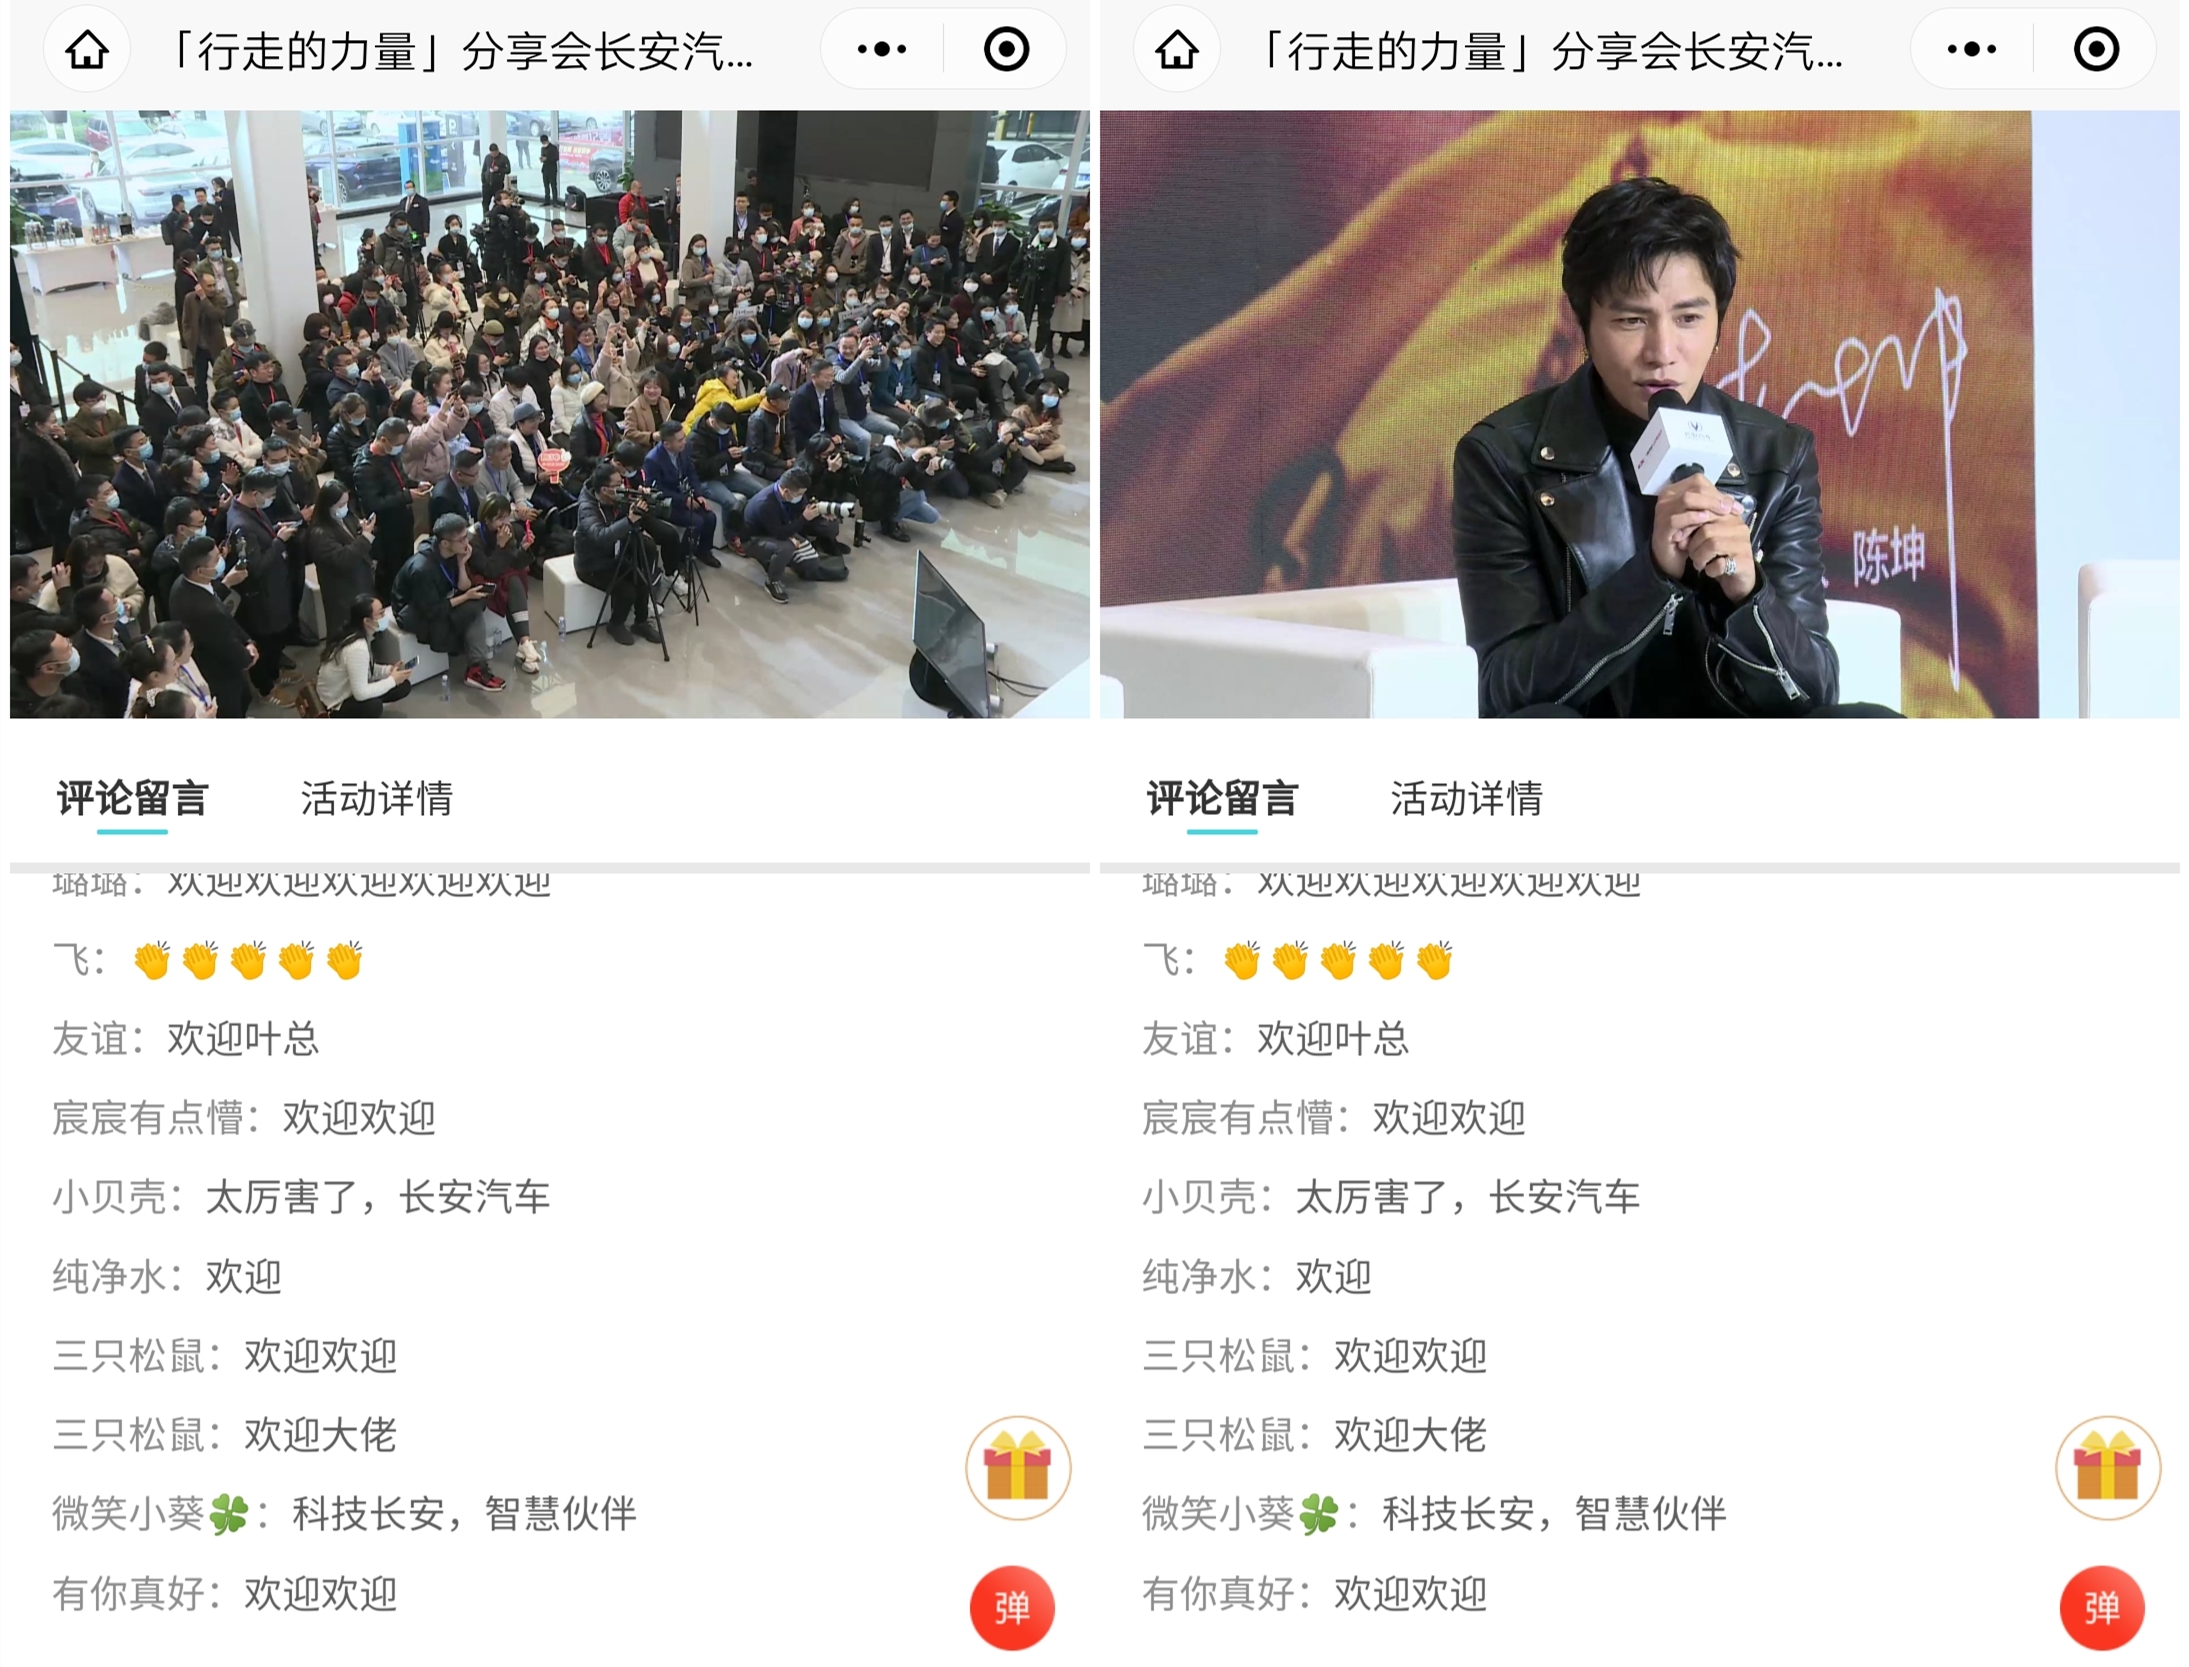Tap 有你真好 comment in right panel

tap(1315, 1594)
